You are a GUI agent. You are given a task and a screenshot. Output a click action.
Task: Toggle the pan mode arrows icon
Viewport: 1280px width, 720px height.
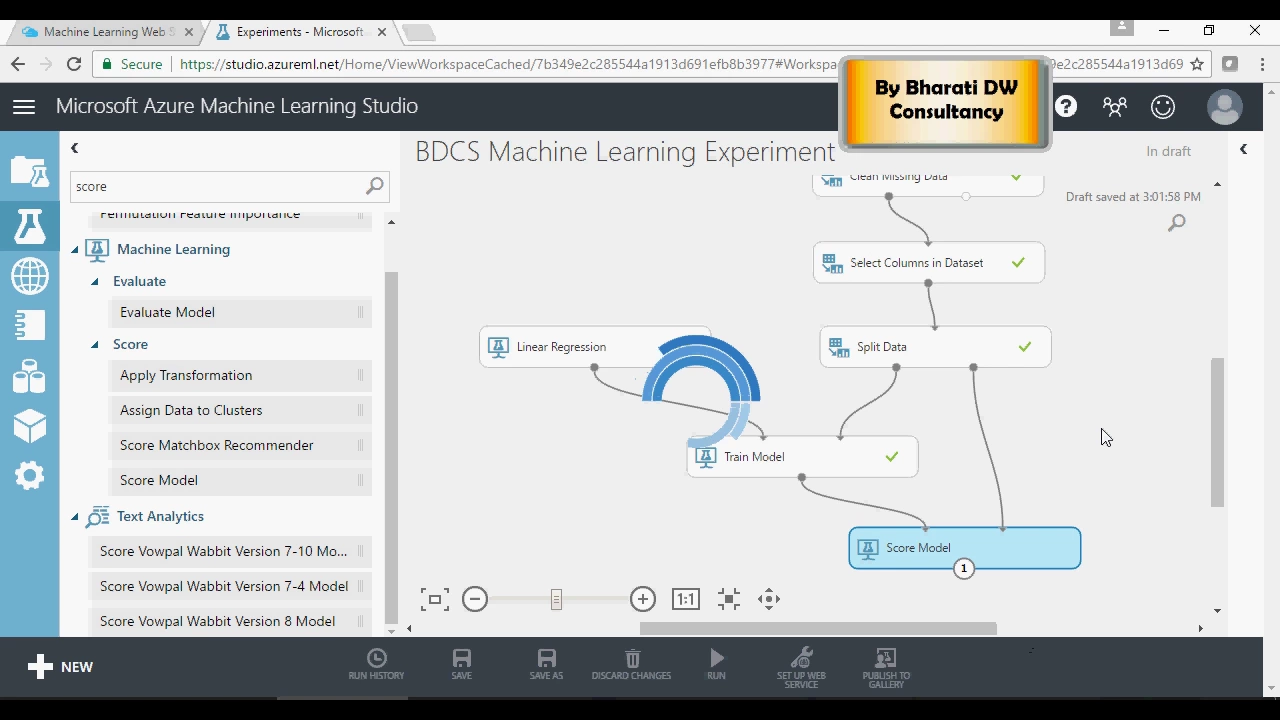coord(769,599)
